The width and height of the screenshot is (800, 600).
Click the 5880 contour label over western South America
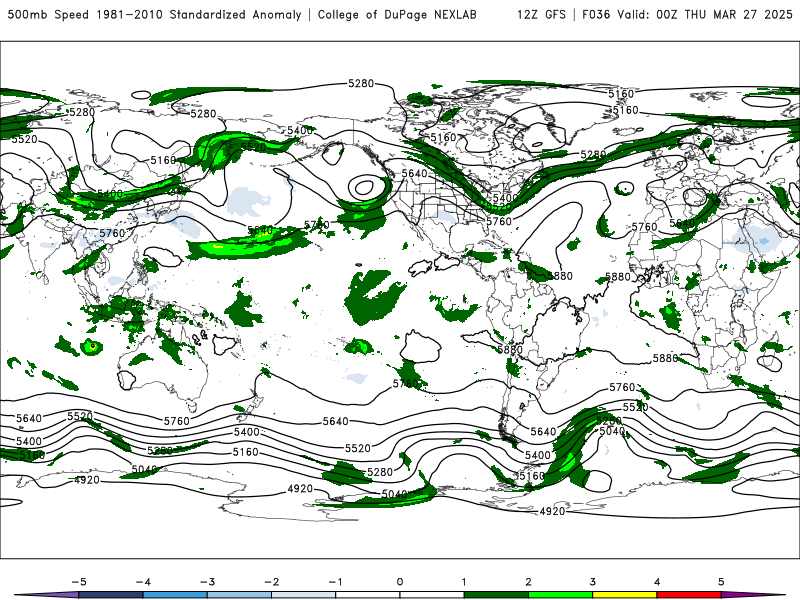coord(510,350)
